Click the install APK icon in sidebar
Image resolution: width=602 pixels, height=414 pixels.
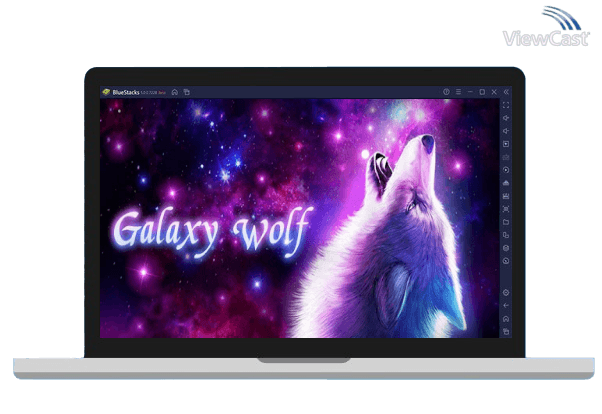[506, 183]
